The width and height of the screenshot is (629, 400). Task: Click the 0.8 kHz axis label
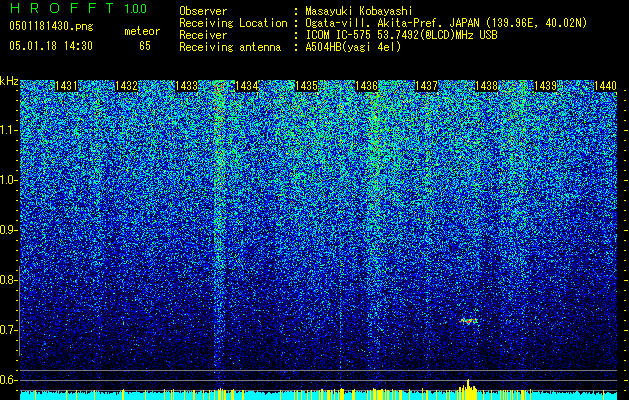(8, 280)
